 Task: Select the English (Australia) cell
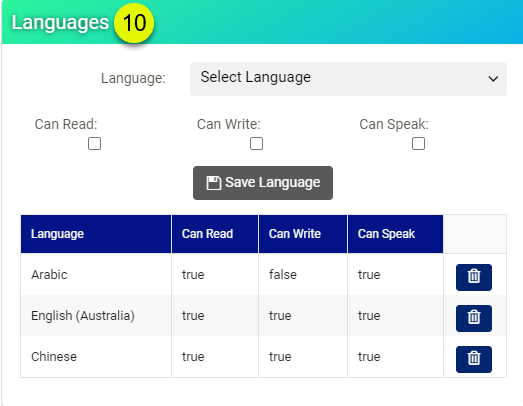(x=83, y=316)
